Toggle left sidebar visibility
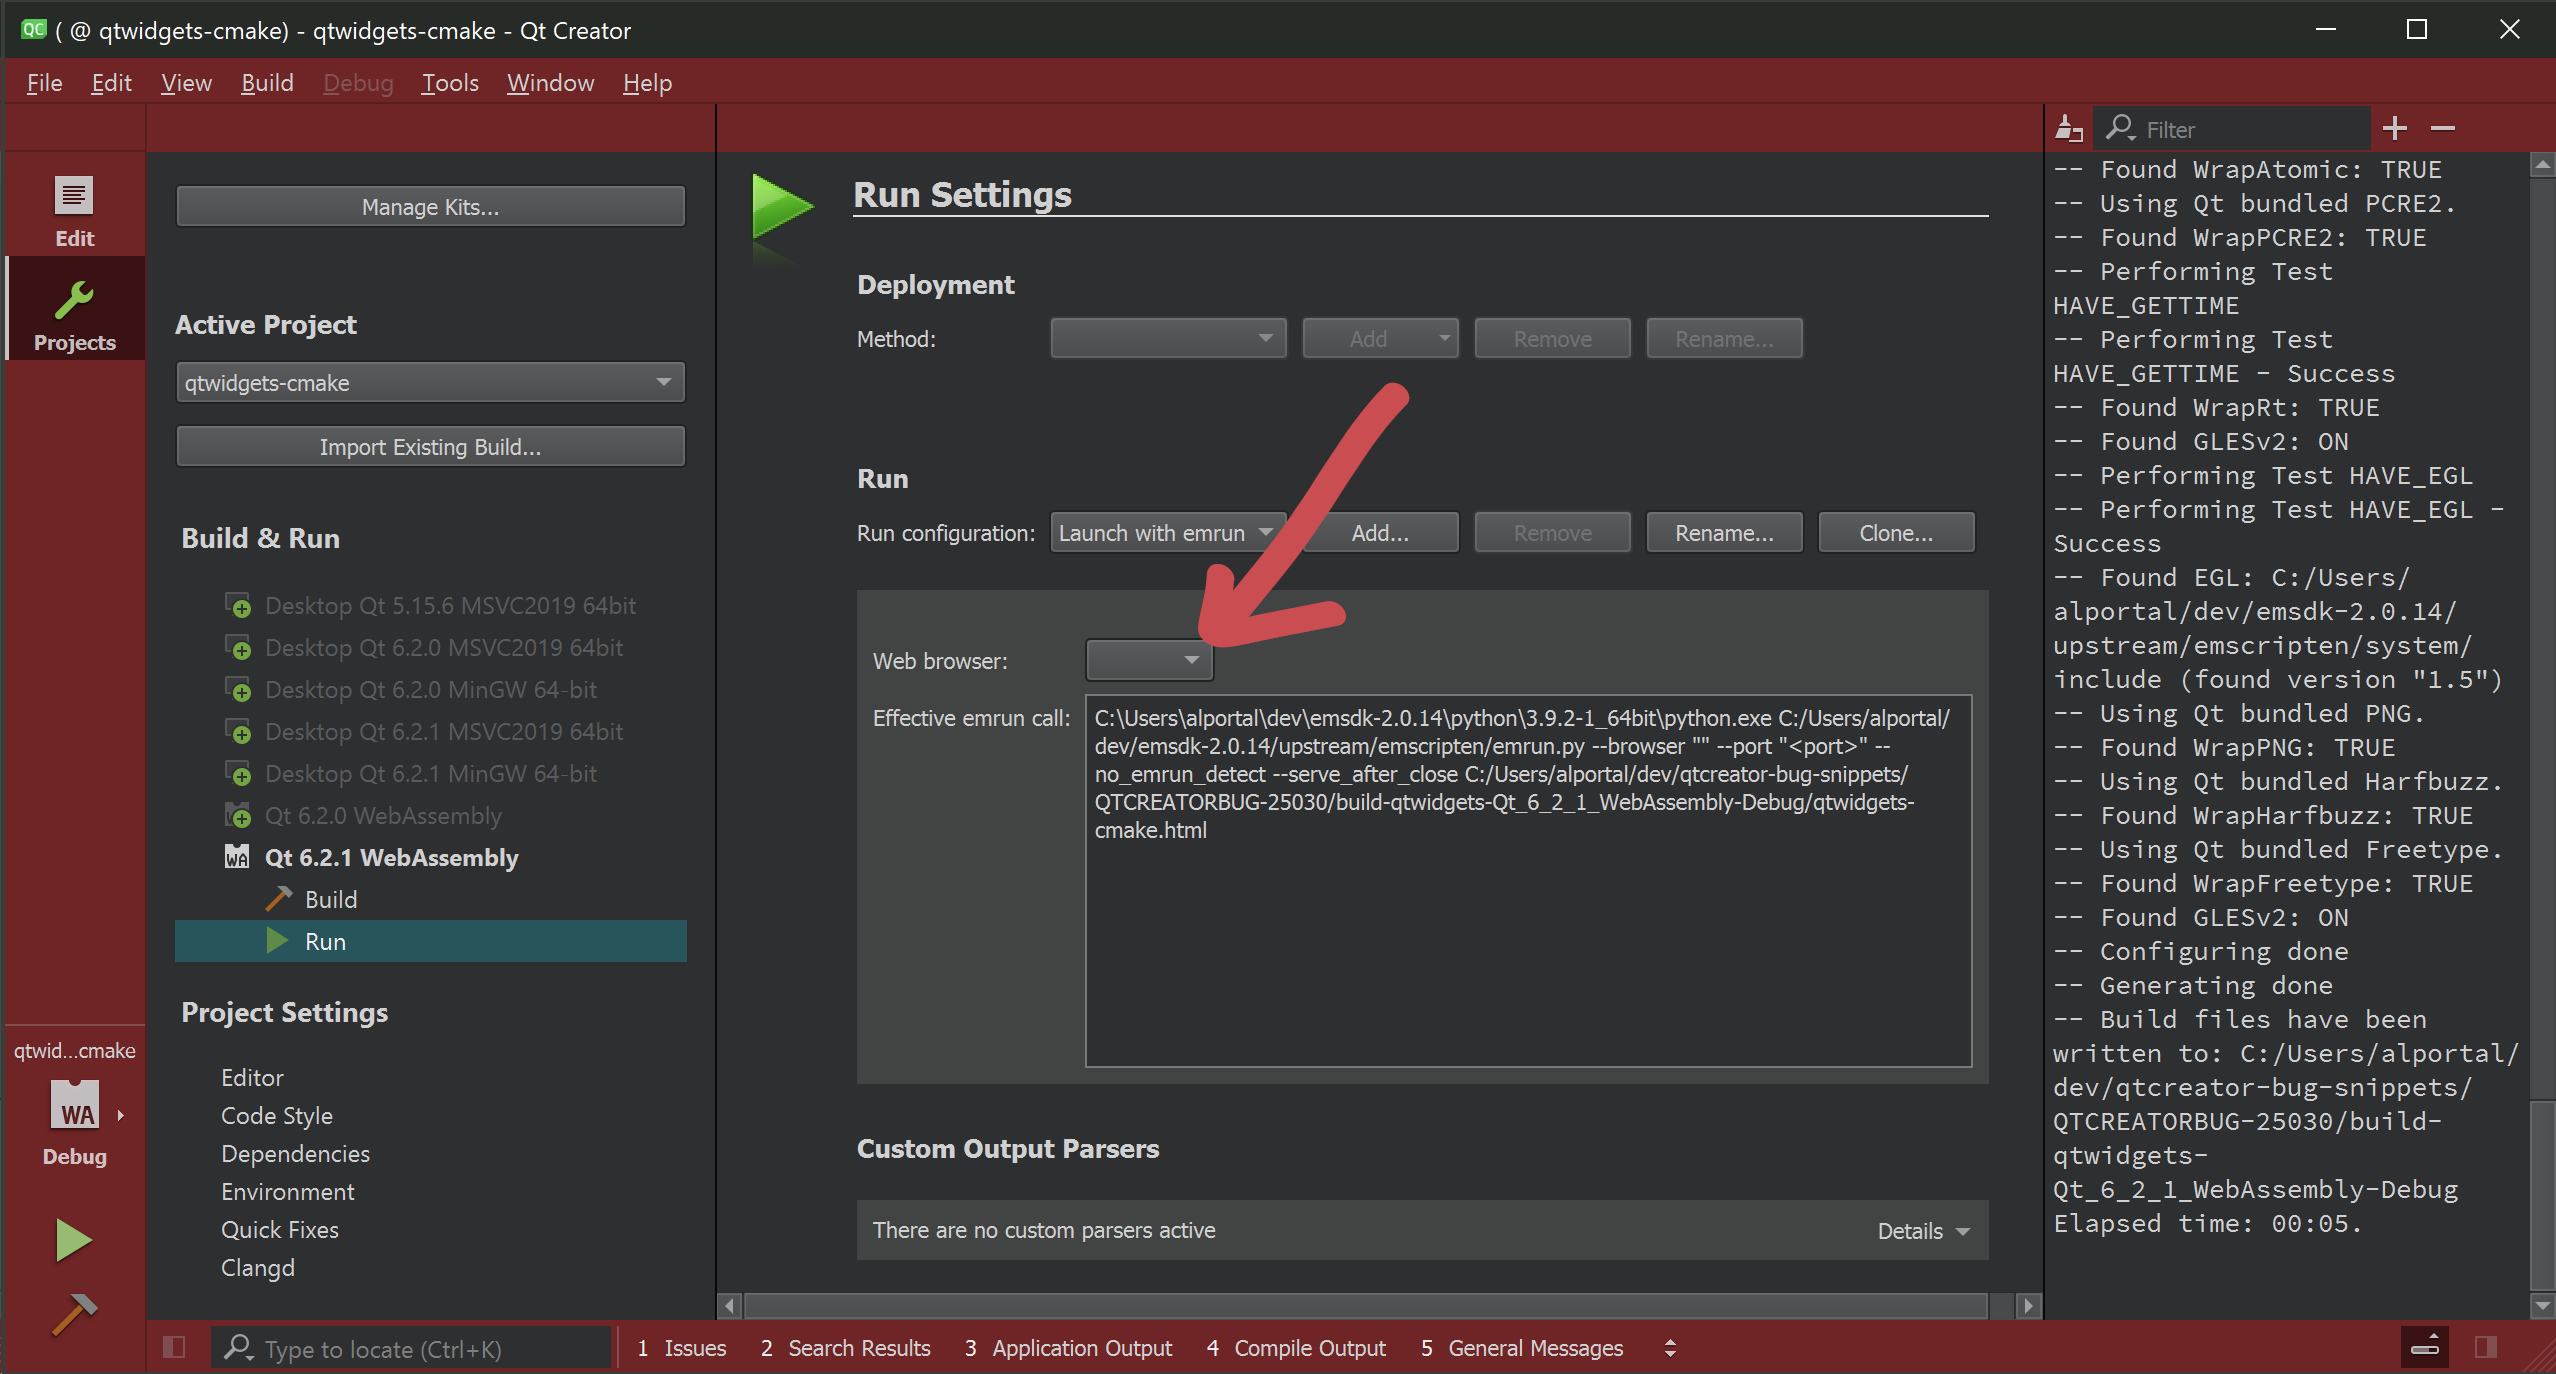Viewport: 2556px width, 1374px height. click(174, 1348)
